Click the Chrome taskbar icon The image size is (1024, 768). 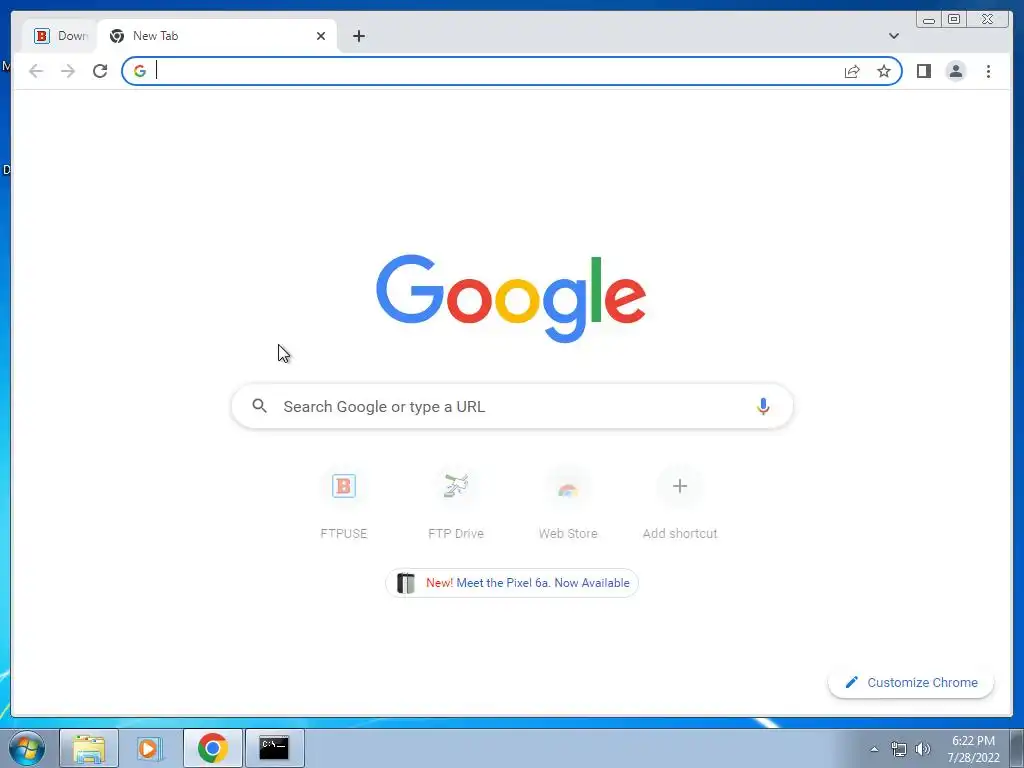[212, 748]
